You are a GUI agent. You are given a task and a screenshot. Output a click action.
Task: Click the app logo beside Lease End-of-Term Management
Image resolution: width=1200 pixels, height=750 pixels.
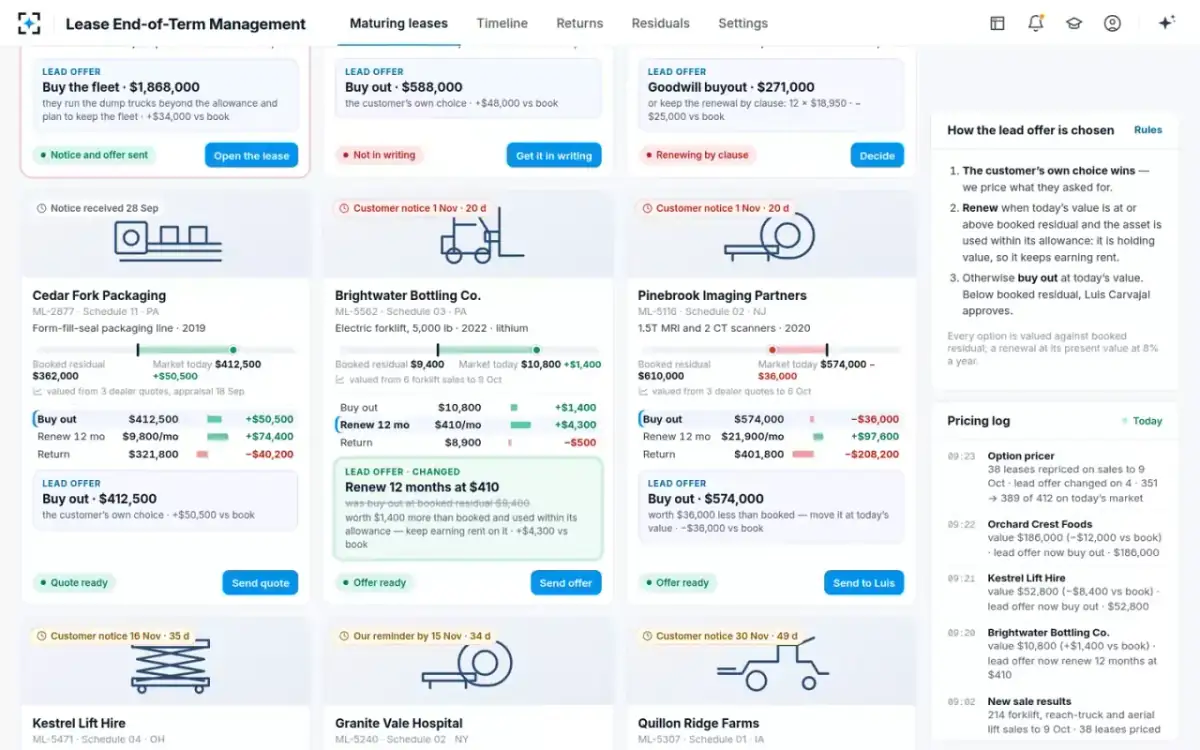point(30,23)
